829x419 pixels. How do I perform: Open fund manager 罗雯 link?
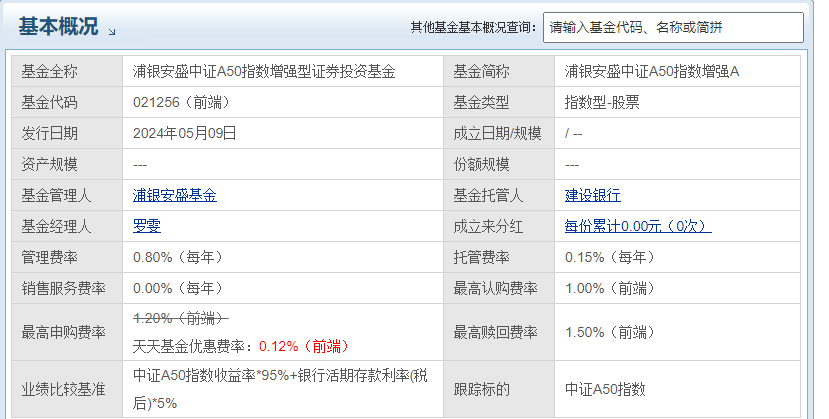146,226
